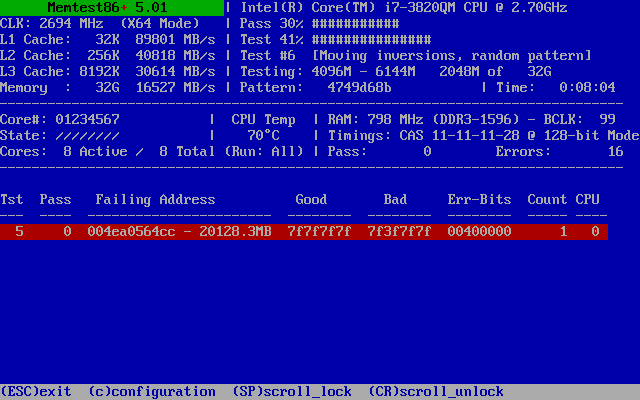This screenshot has width=640, height=400.
Task: Click the L3 Cache speed 30614 MB/s
Action: click(x=175, y=71)
